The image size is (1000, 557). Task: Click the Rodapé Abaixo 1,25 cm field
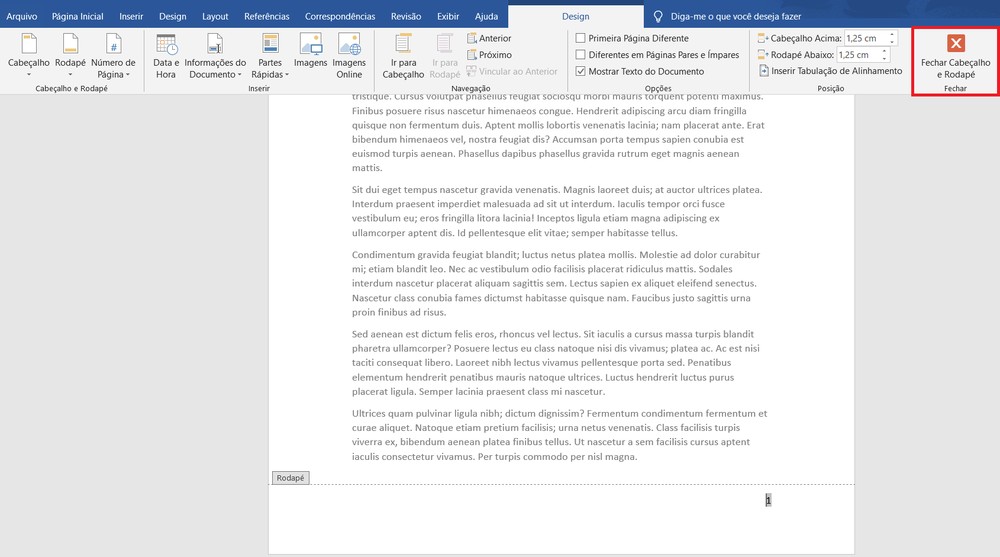[858, 55]
